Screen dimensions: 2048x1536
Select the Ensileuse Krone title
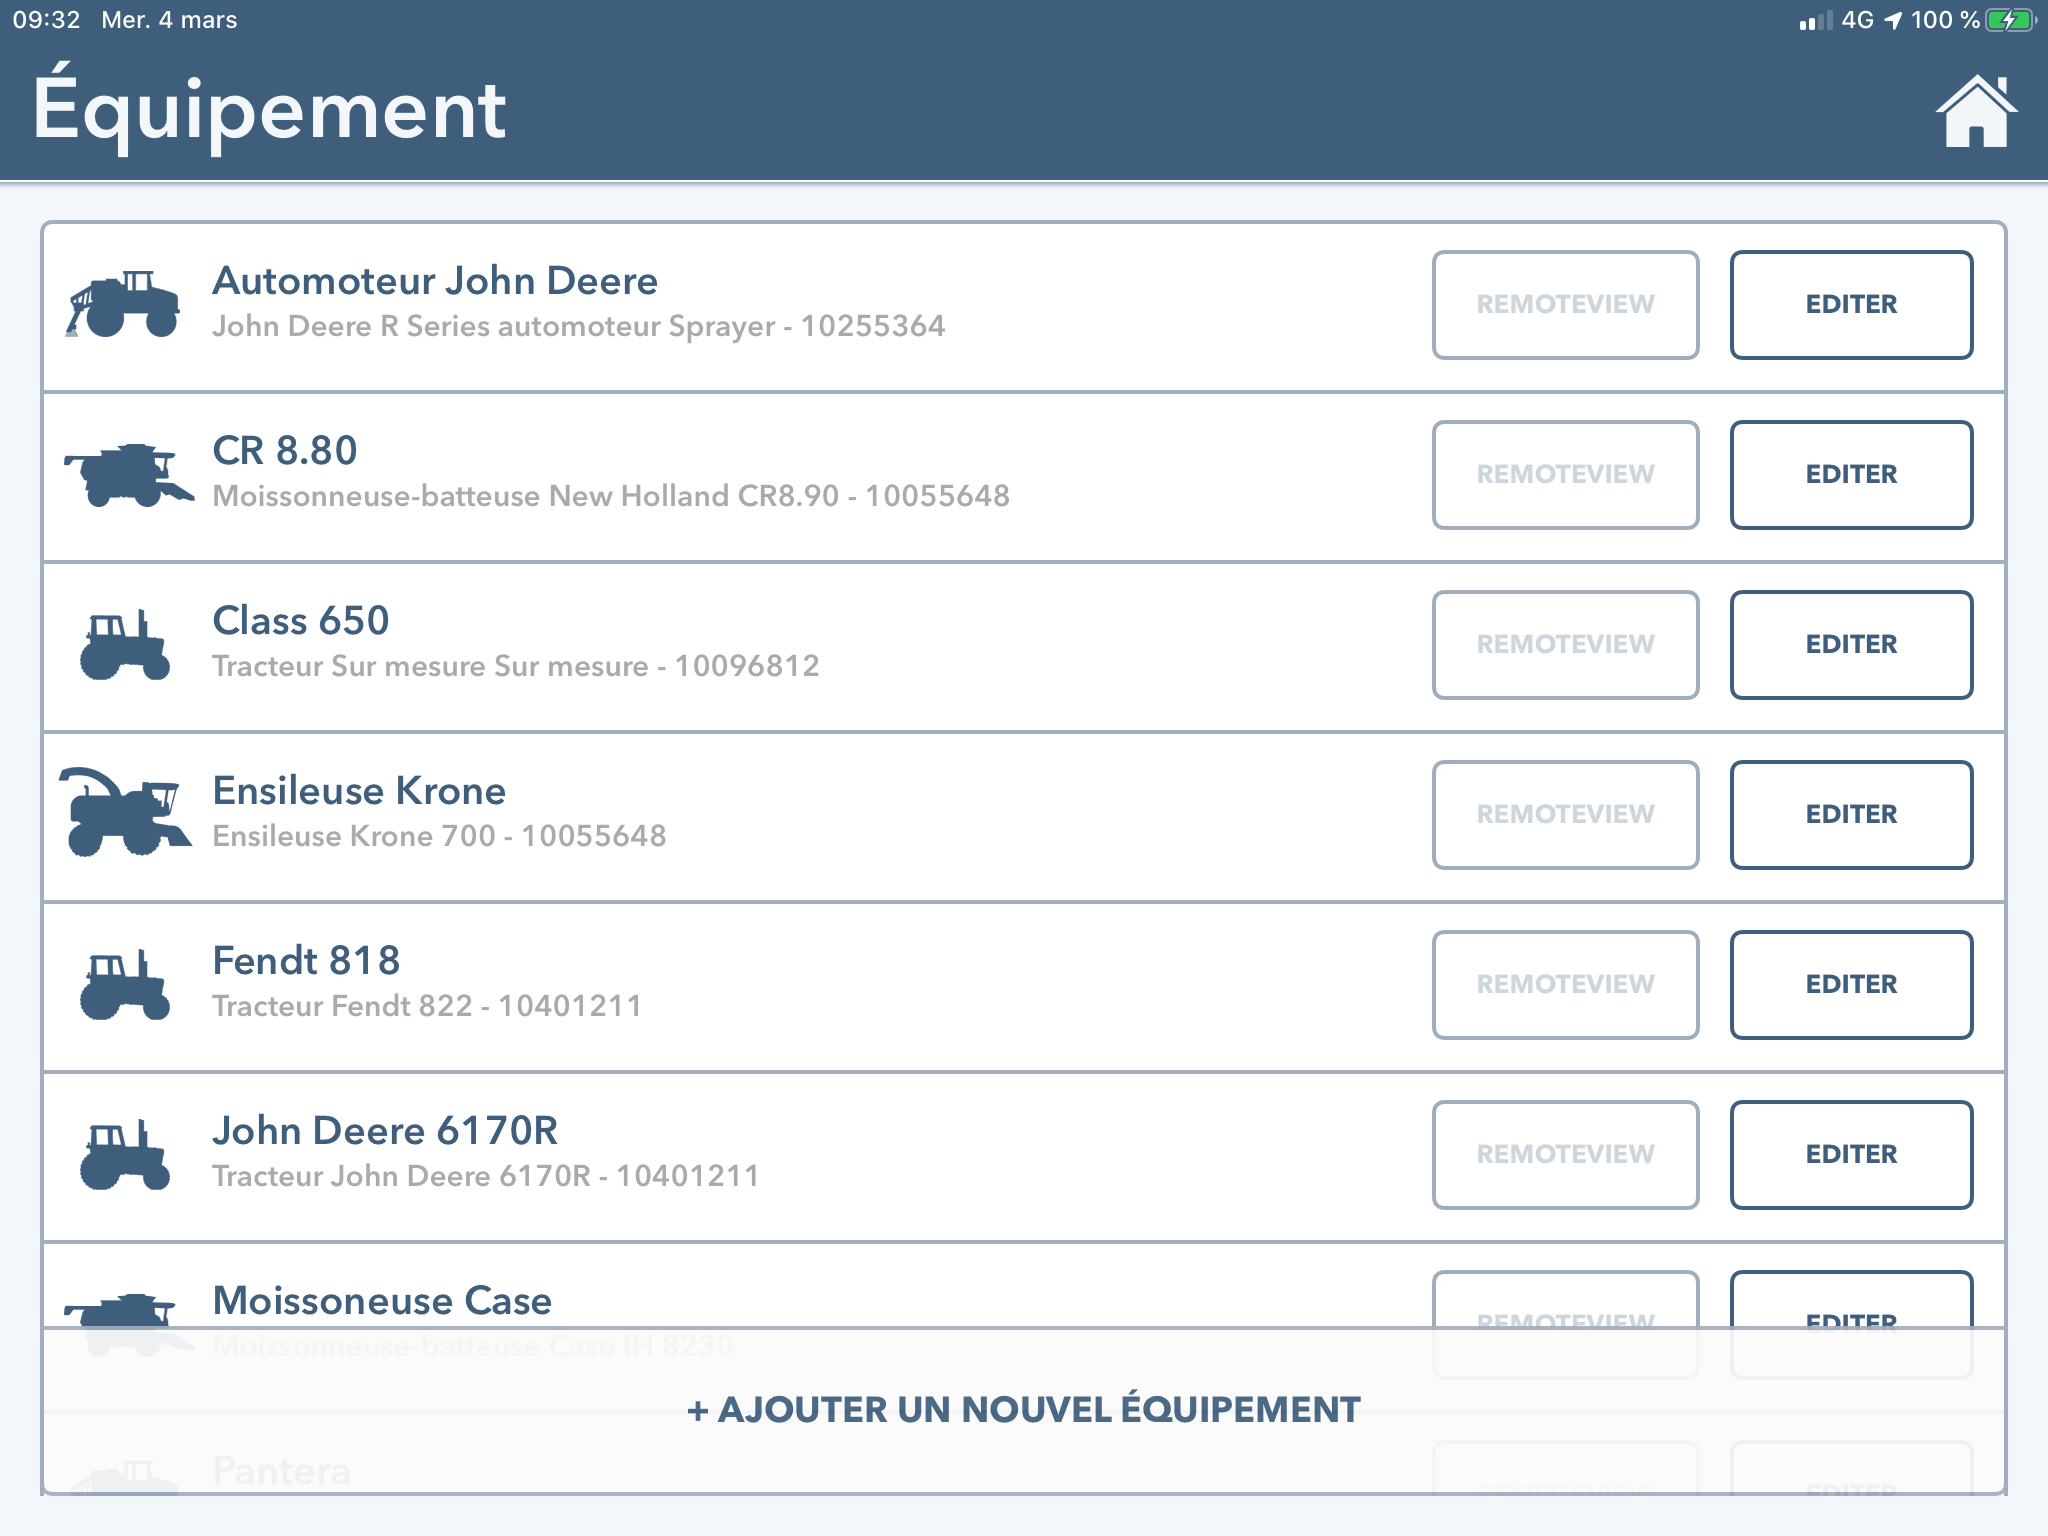359,791
